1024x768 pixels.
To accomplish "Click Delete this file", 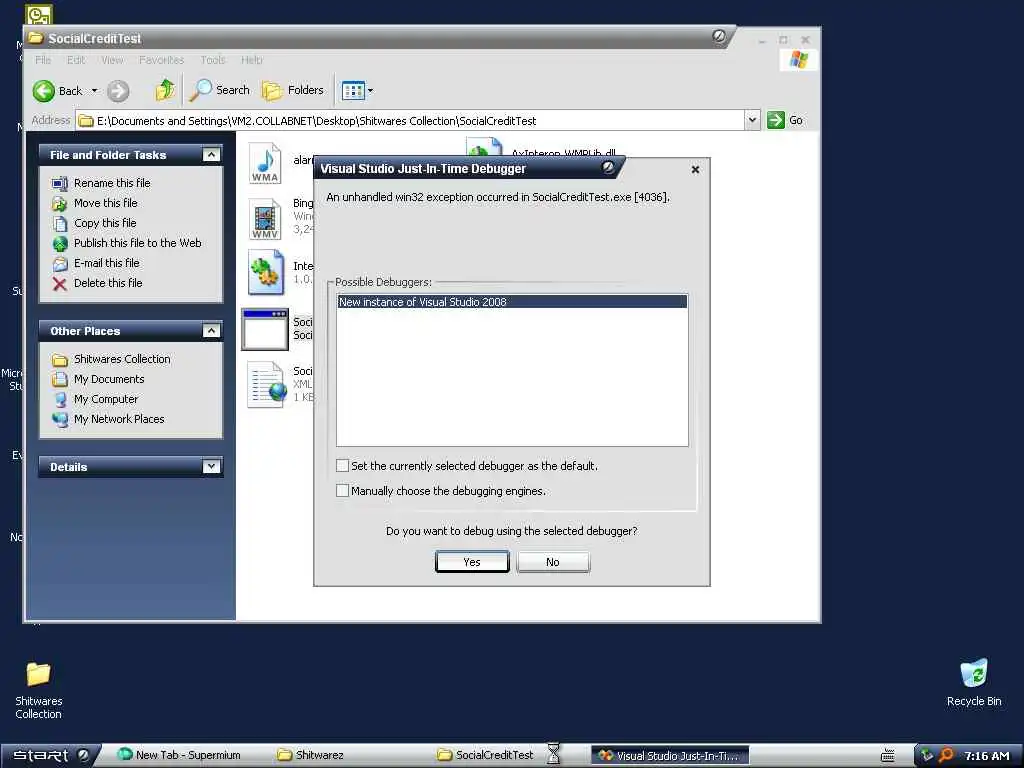I will (x=108, y=283).
